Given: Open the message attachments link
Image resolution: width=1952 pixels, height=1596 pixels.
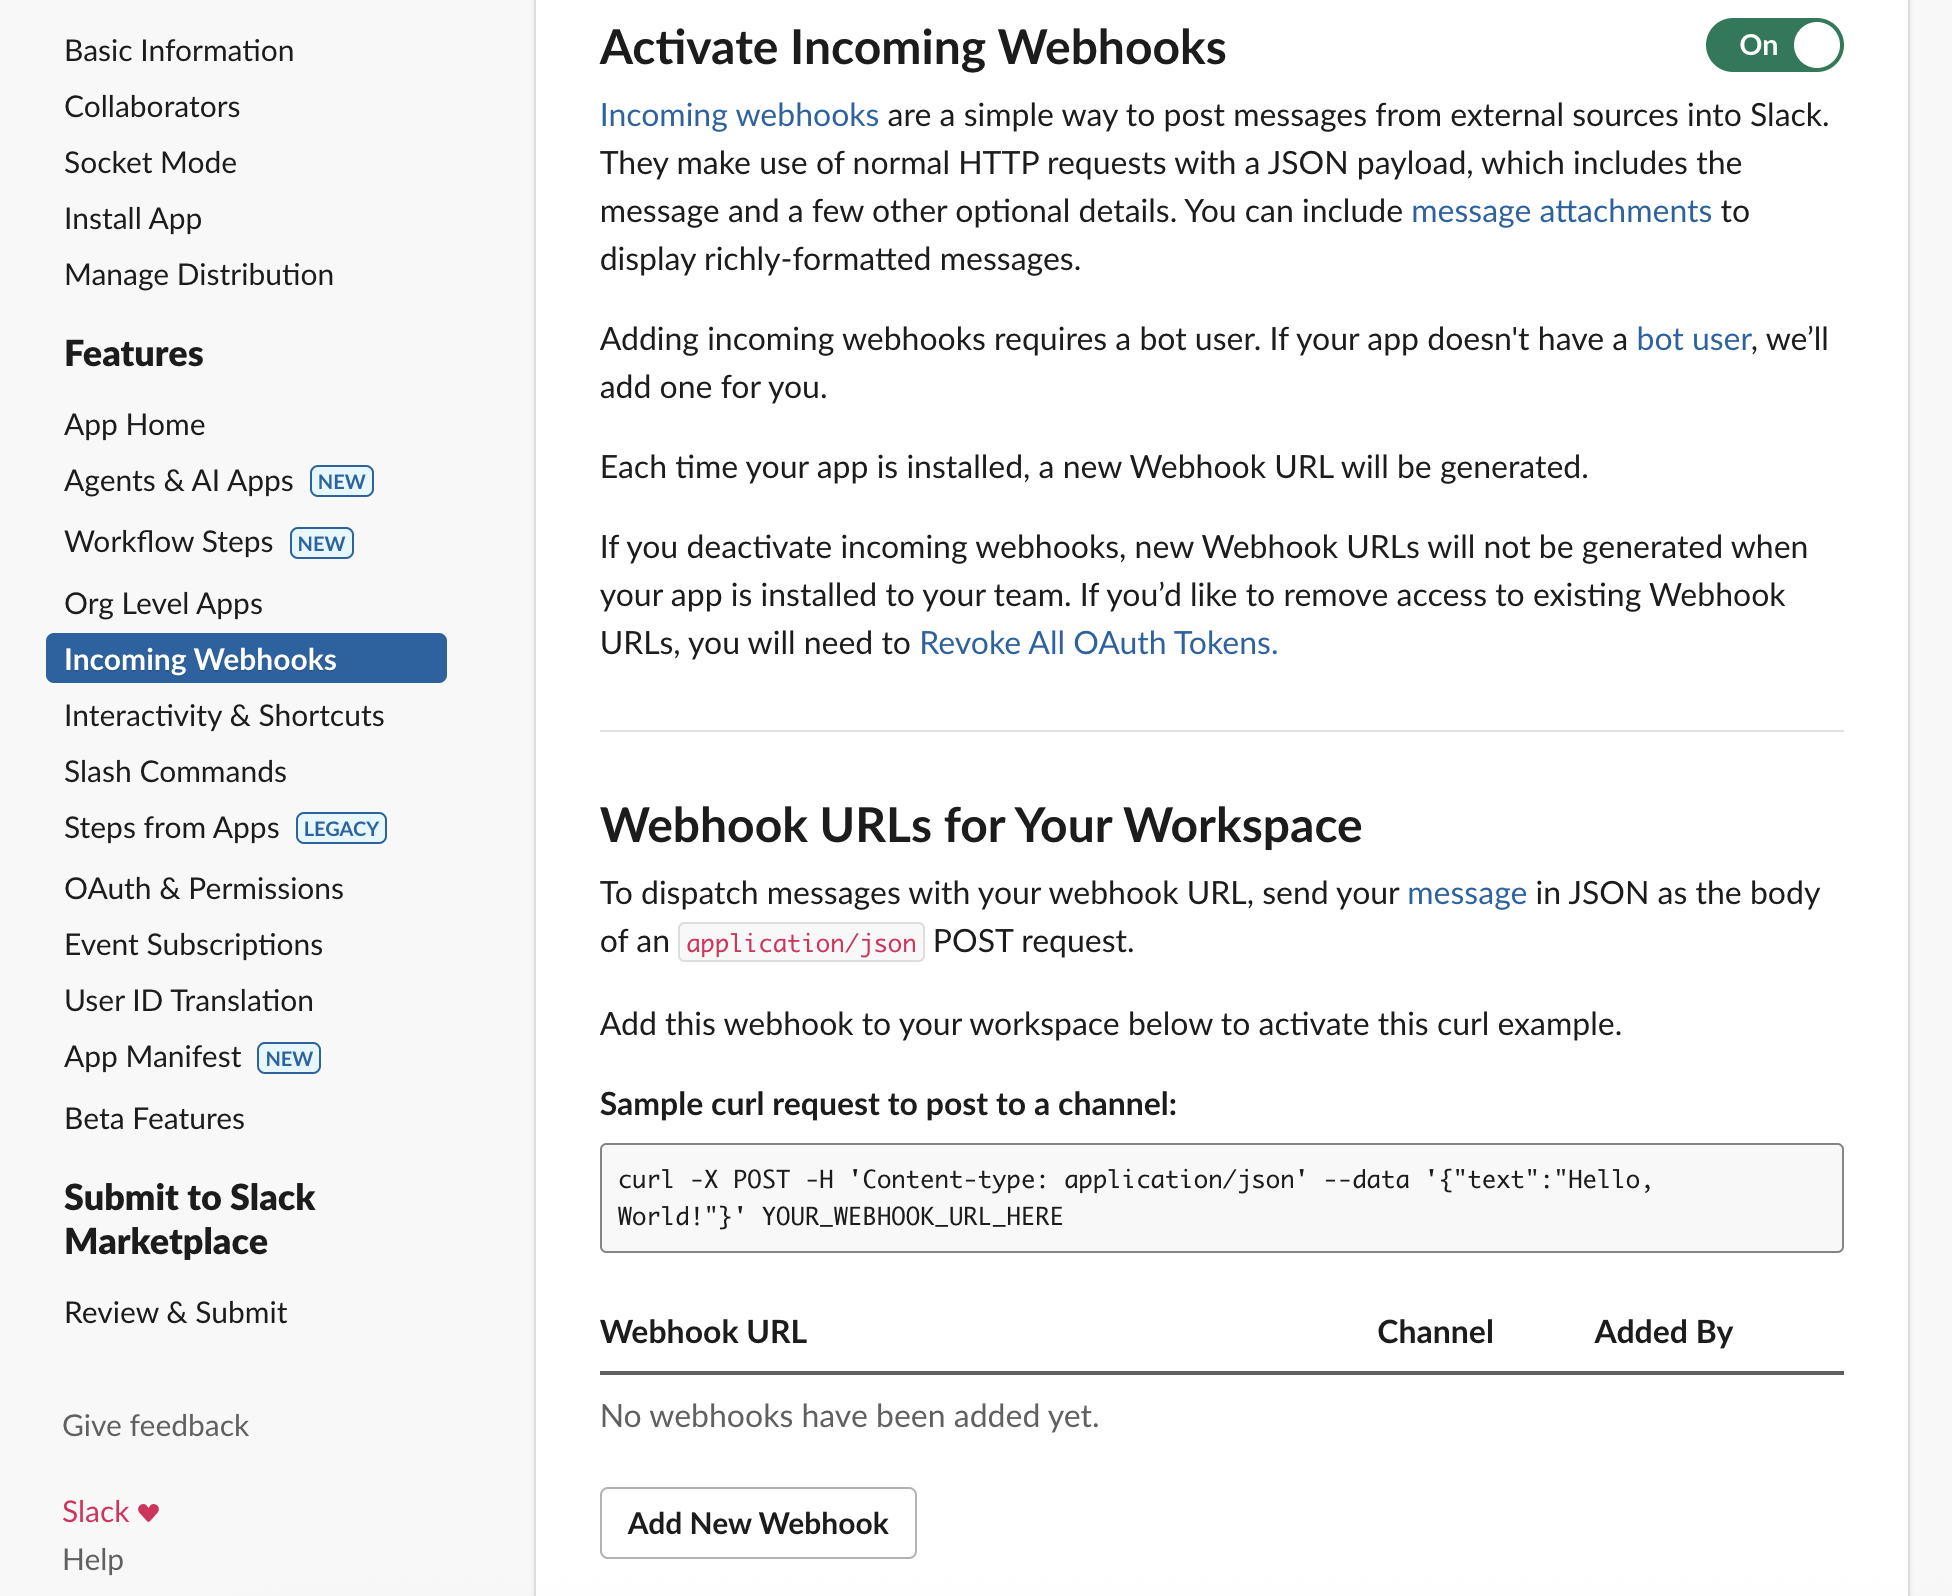Looking at the screenshot, I should 1560,211.
